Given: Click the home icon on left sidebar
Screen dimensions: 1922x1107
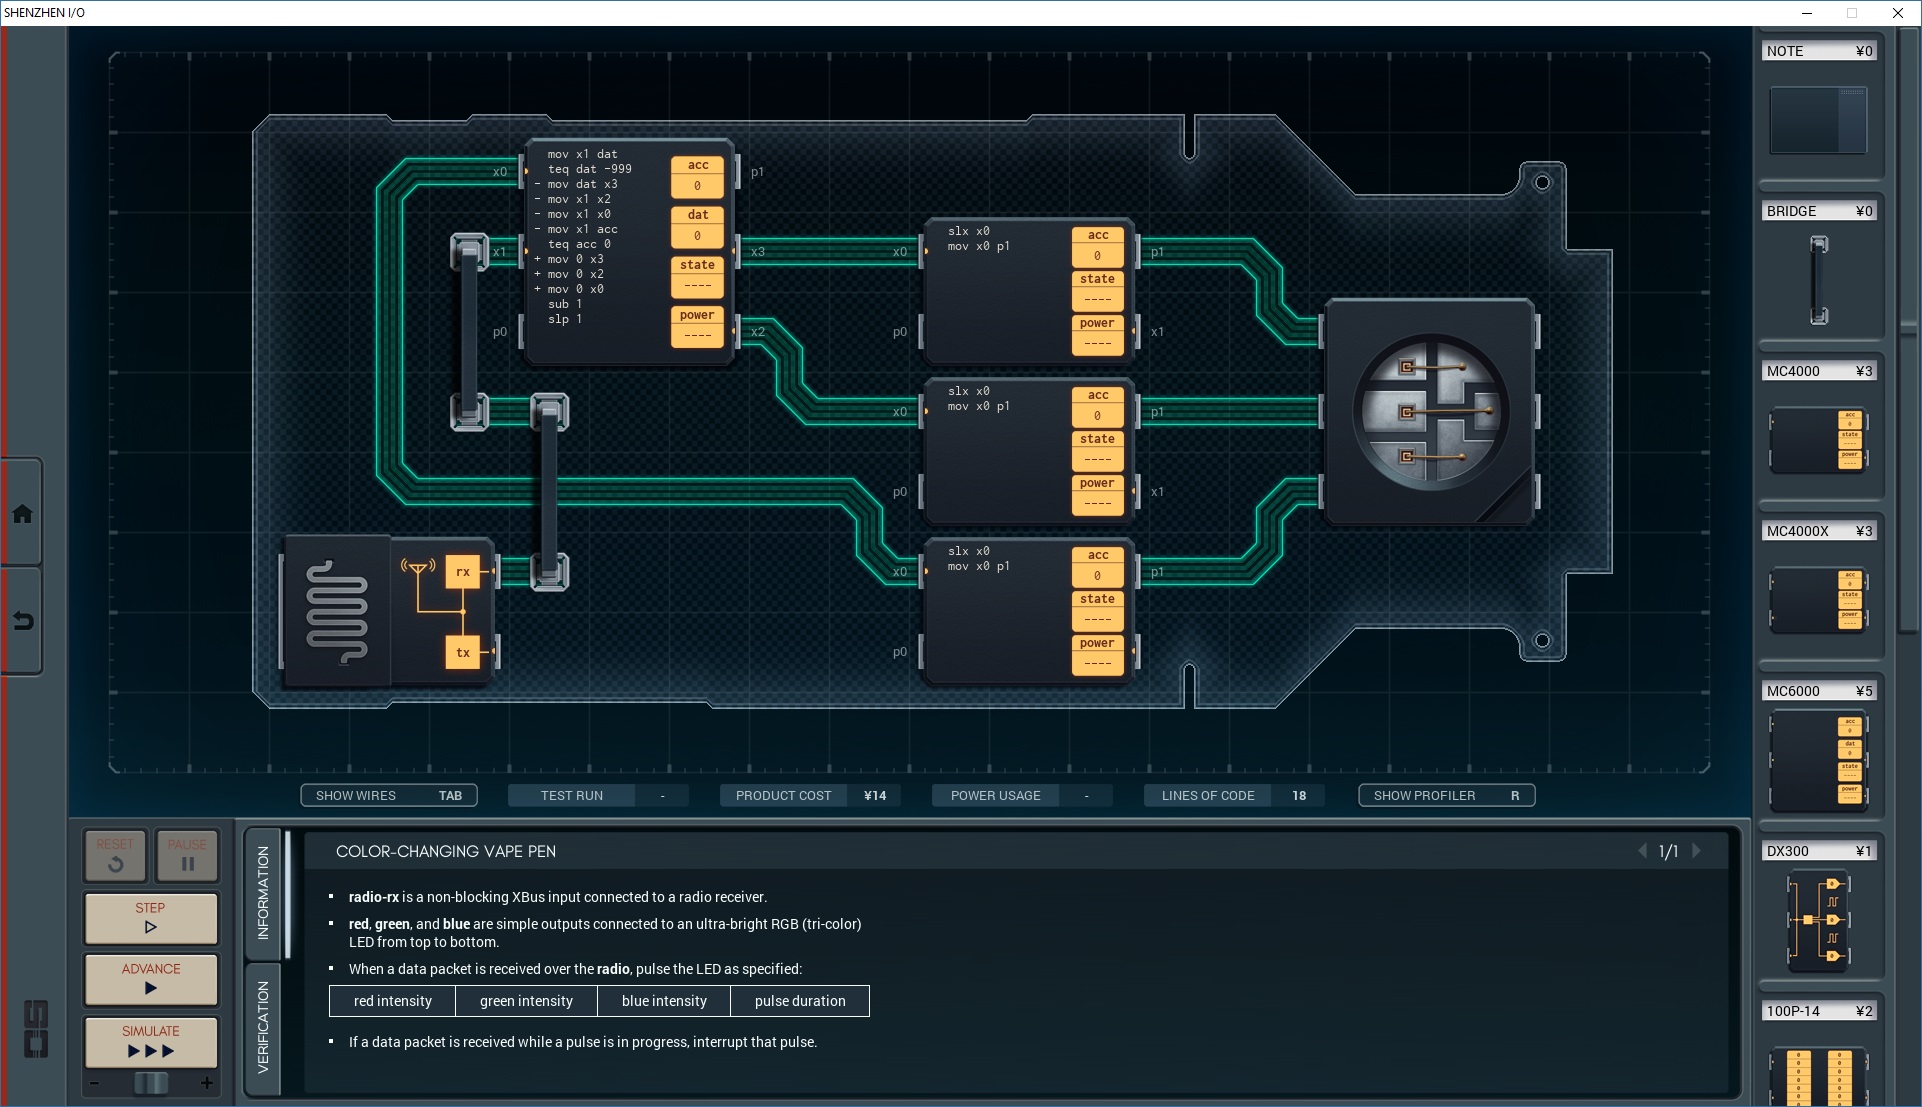Looking at the screenshot, I should 22,514.
